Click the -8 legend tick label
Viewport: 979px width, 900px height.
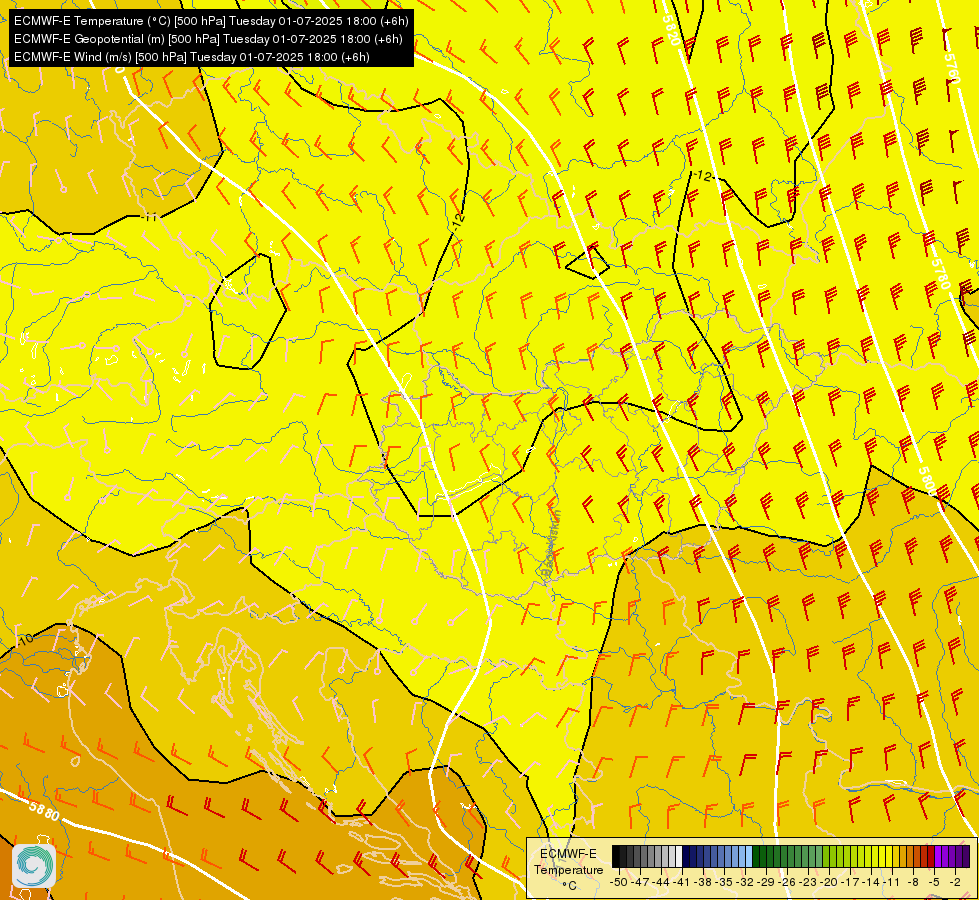click(913, 883)
